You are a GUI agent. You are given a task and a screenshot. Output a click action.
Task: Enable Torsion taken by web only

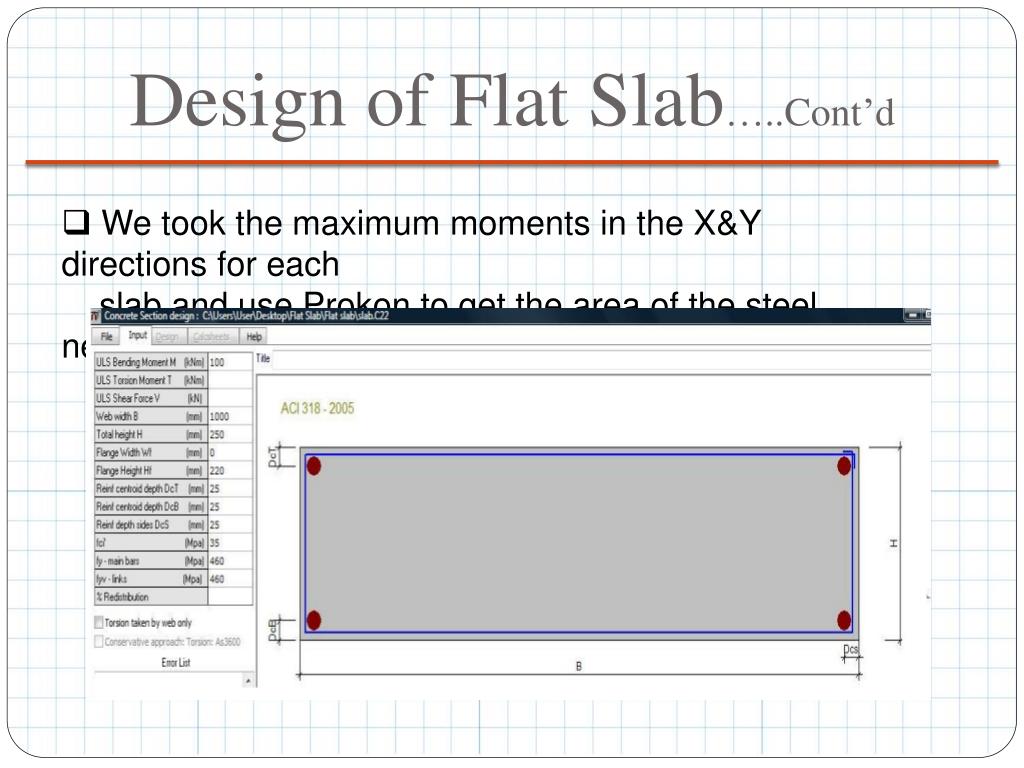(99, 622)
